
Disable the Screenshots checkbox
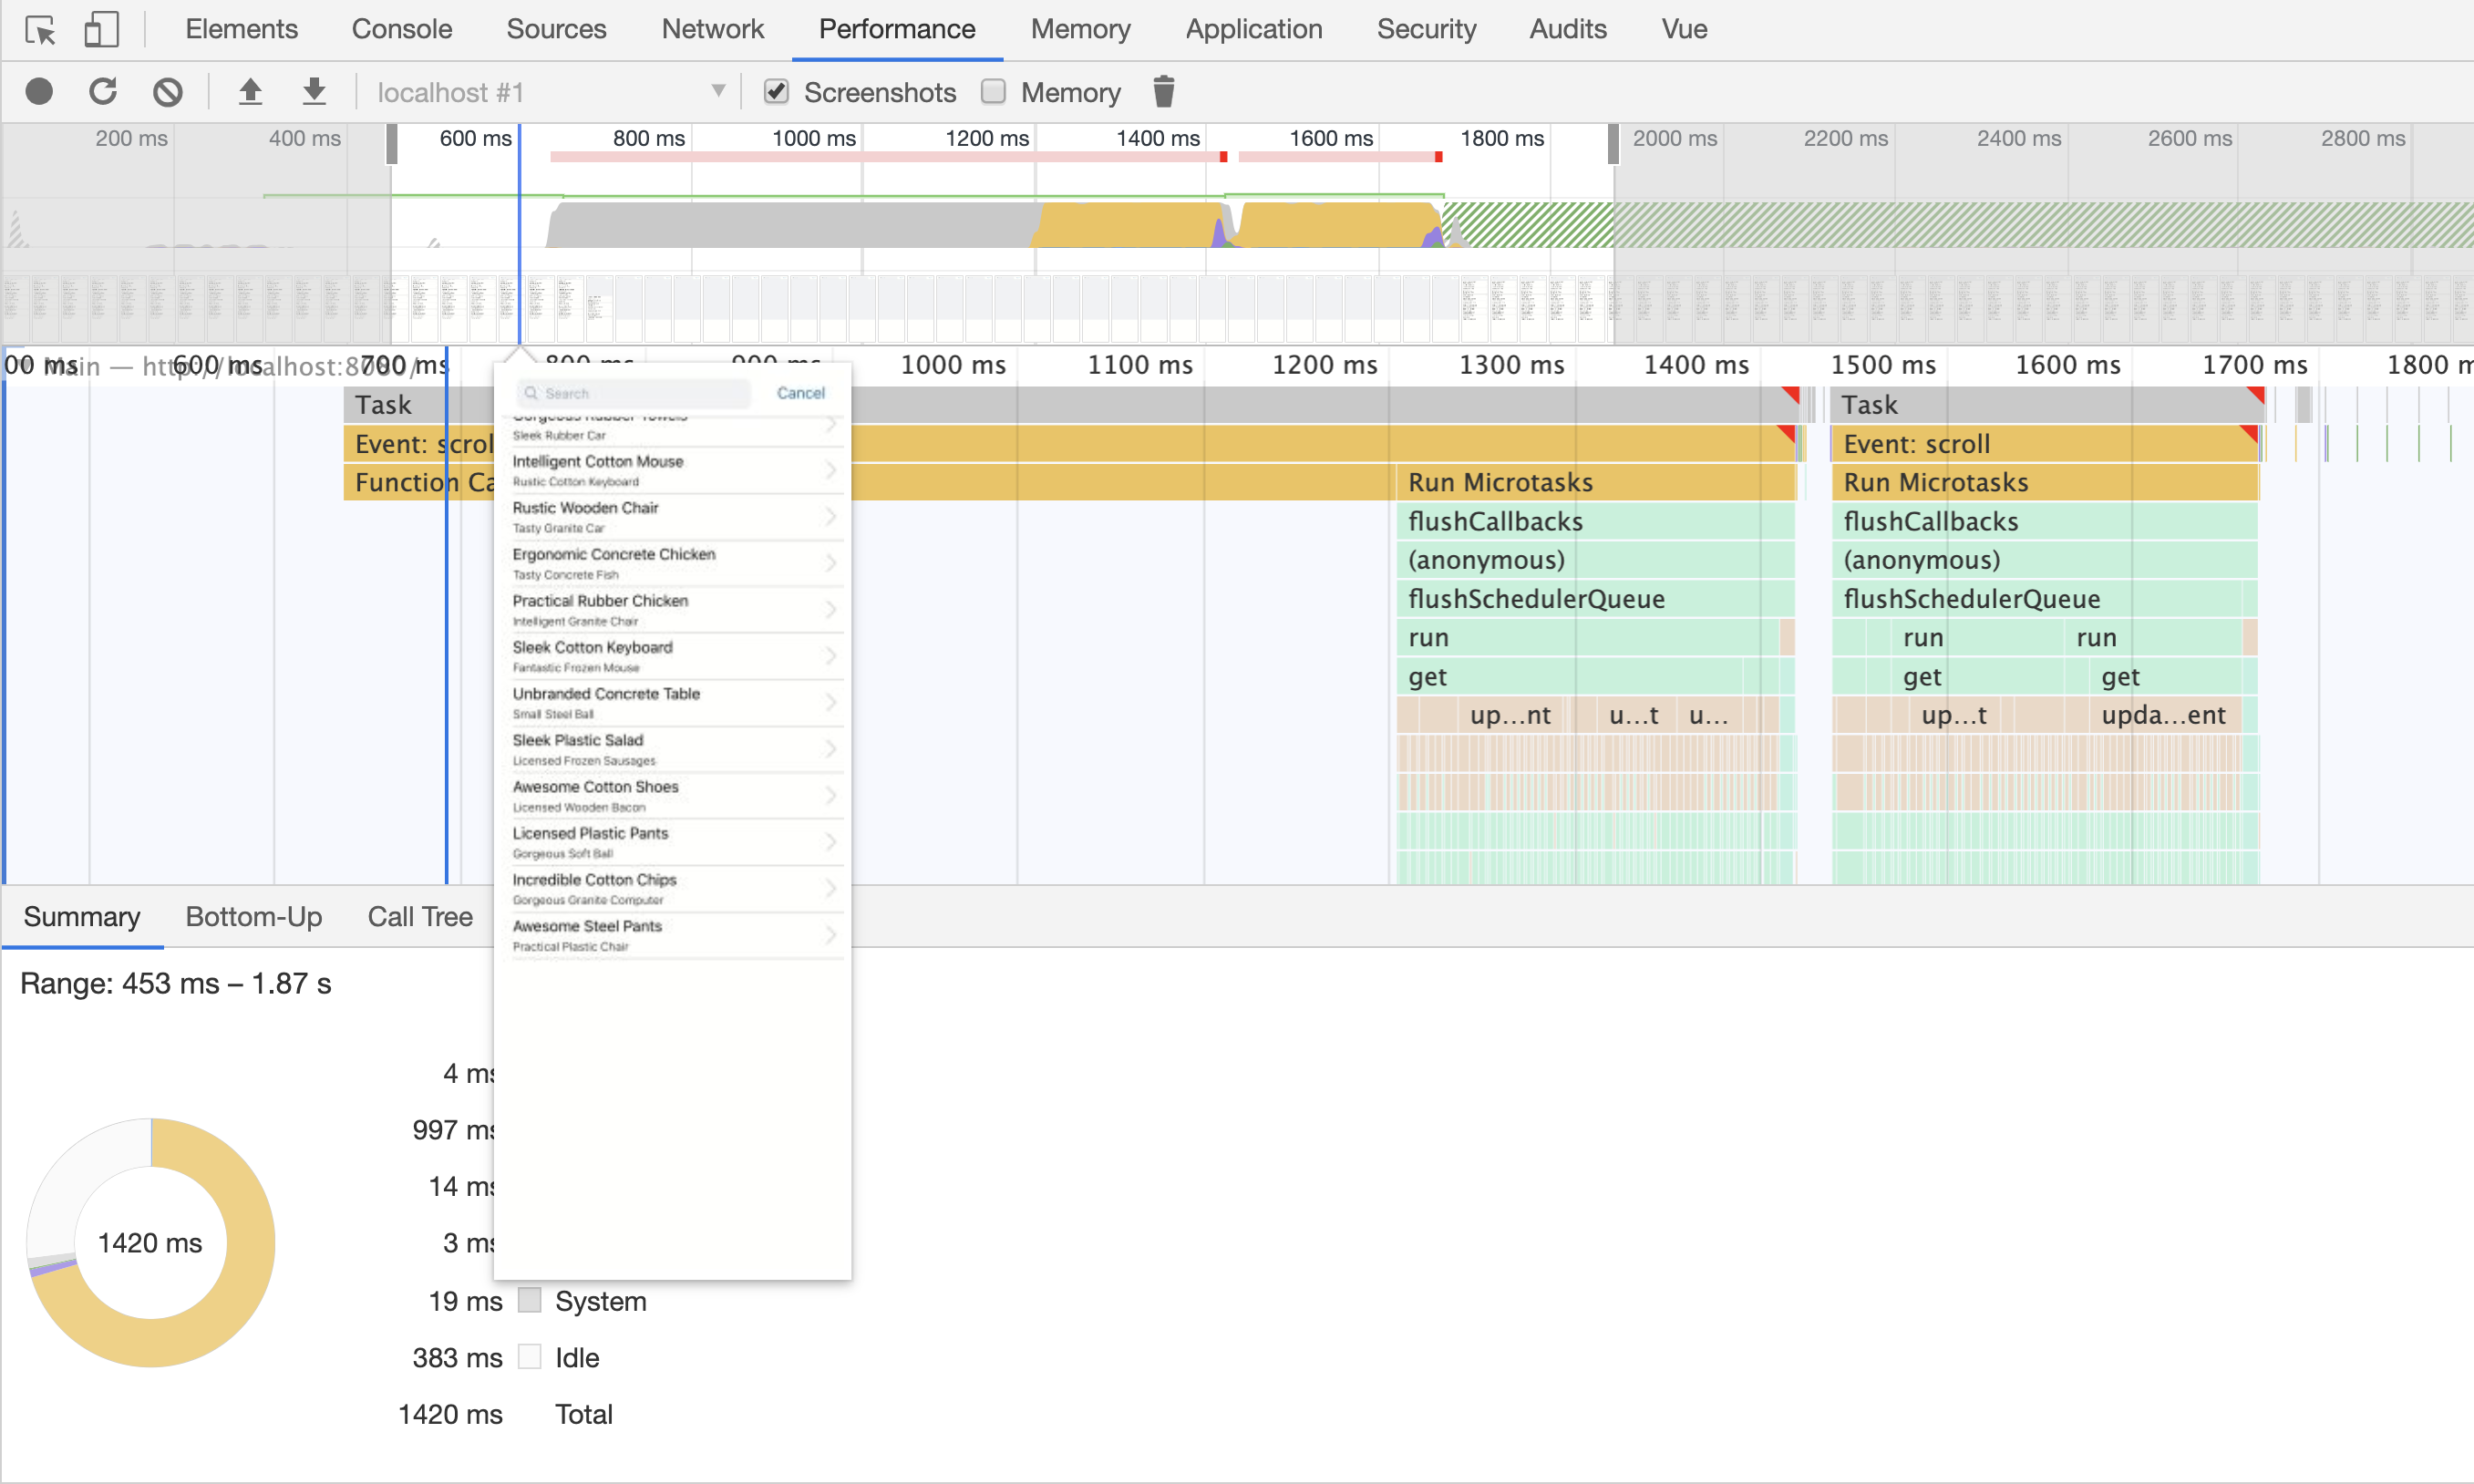(776, 91)
